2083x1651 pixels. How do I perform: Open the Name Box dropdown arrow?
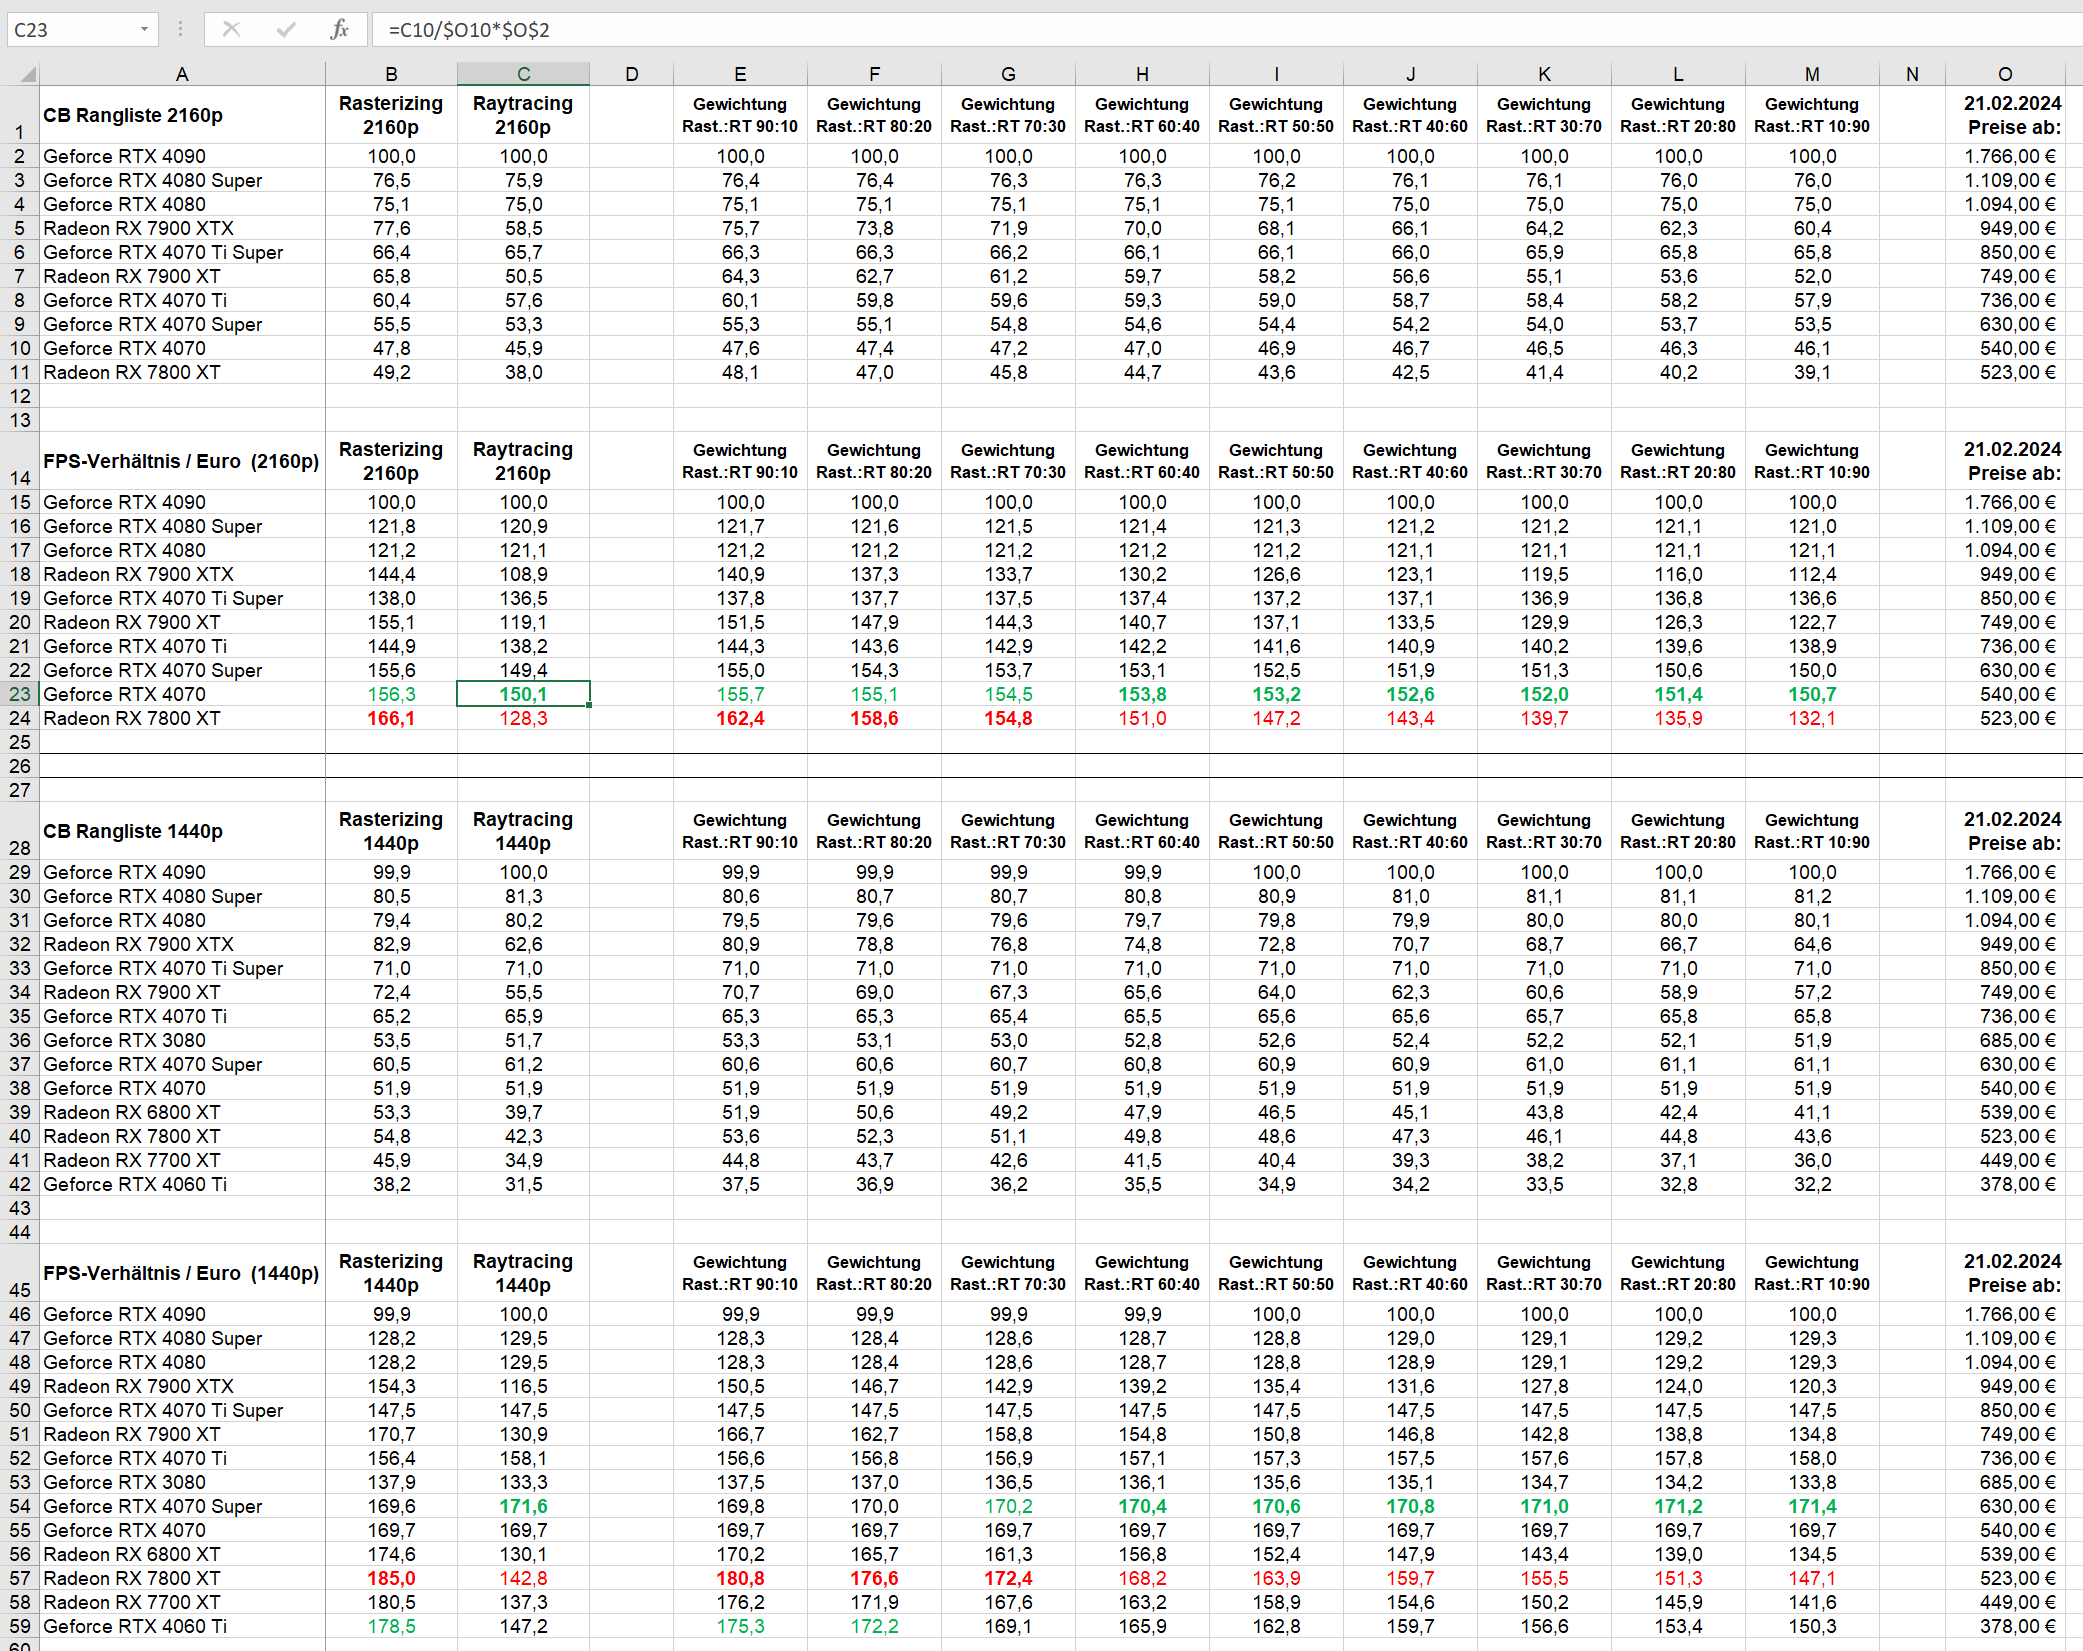coord(144,29)
